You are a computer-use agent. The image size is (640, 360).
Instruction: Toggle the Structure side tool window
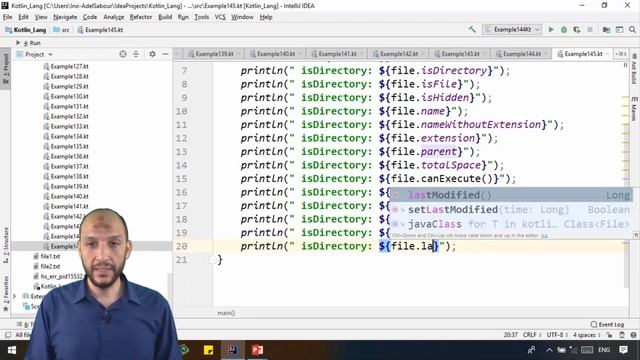coord(6,245)
